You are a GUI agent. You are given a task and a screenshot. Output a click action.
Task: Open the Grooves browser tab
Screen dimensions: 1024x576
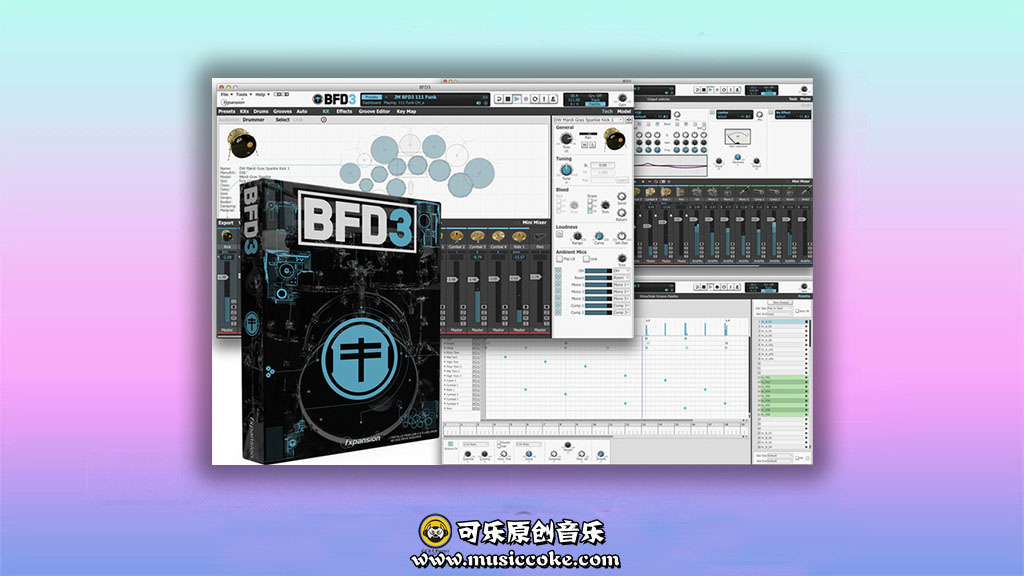click(x=282, y=112)
